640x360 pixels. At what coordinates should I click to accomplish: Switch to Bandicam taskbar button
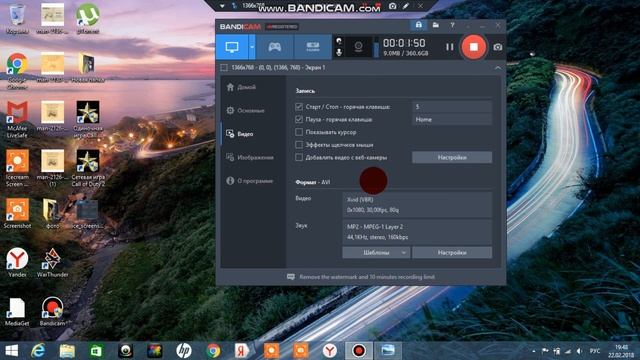click(358, 351)
